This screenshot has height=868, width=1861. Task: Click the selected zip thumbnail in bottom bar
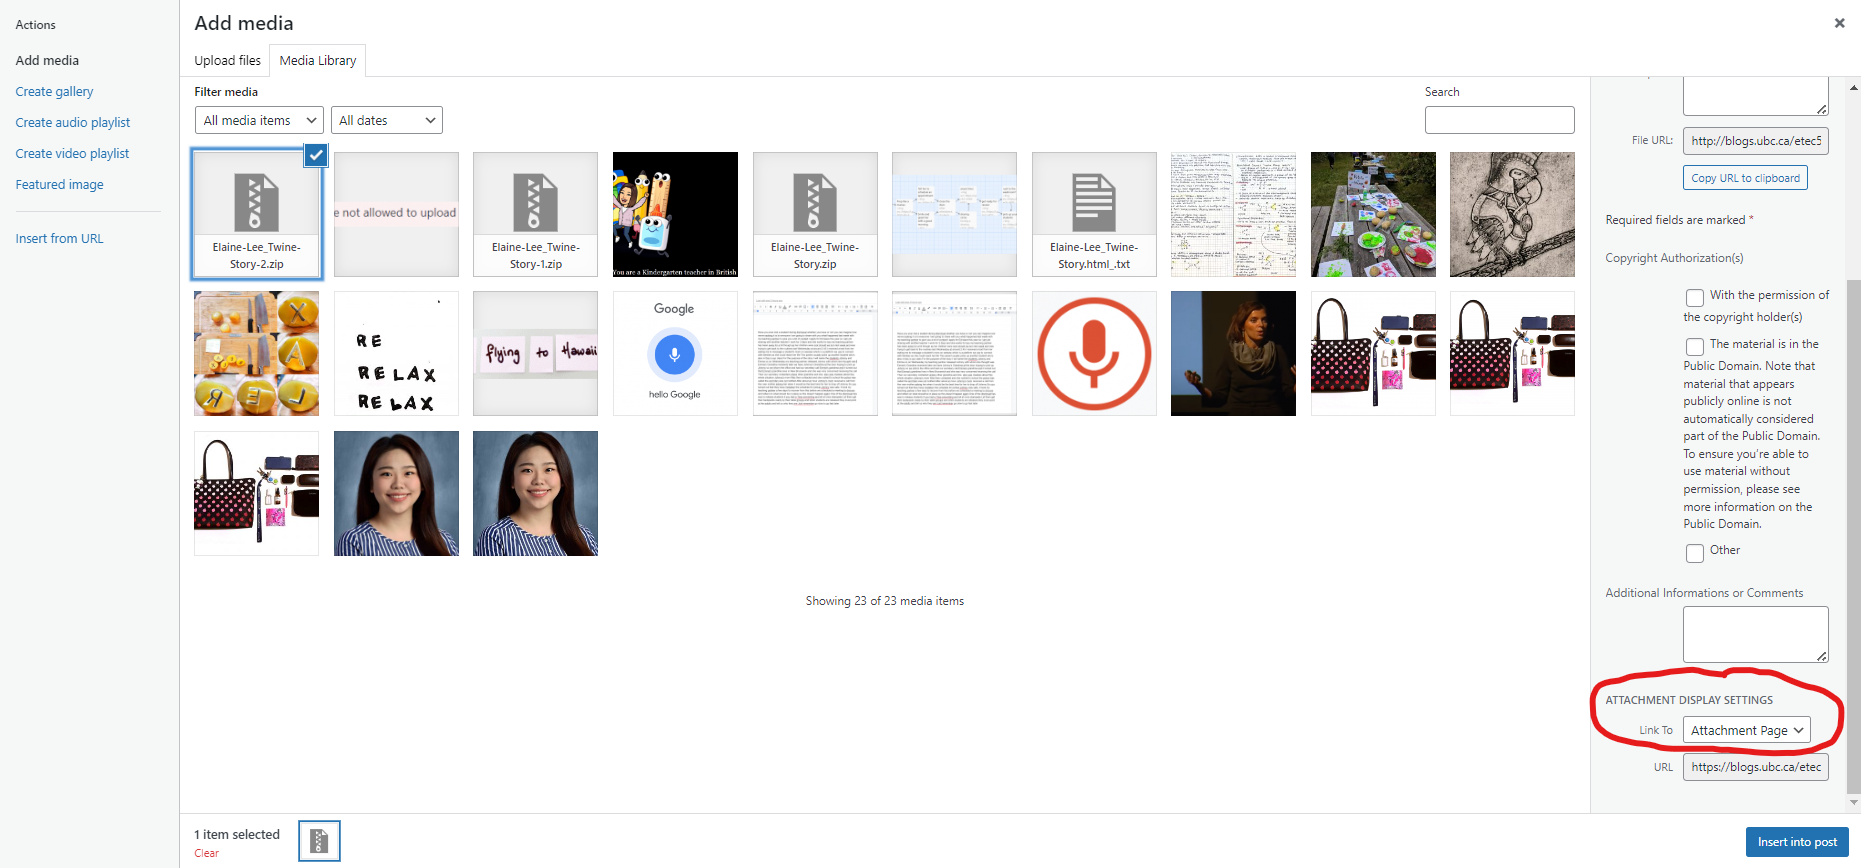(x=319, y=841)
